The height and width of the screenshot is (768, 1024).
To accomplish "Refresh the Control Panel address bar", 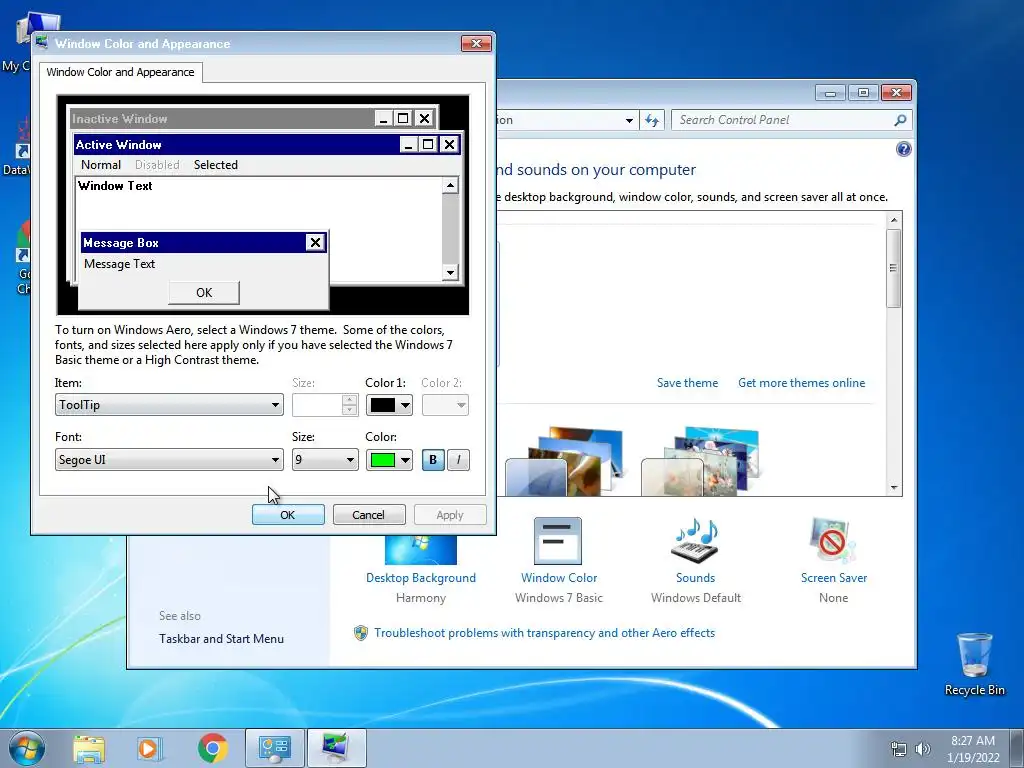I will click(652, 120).
